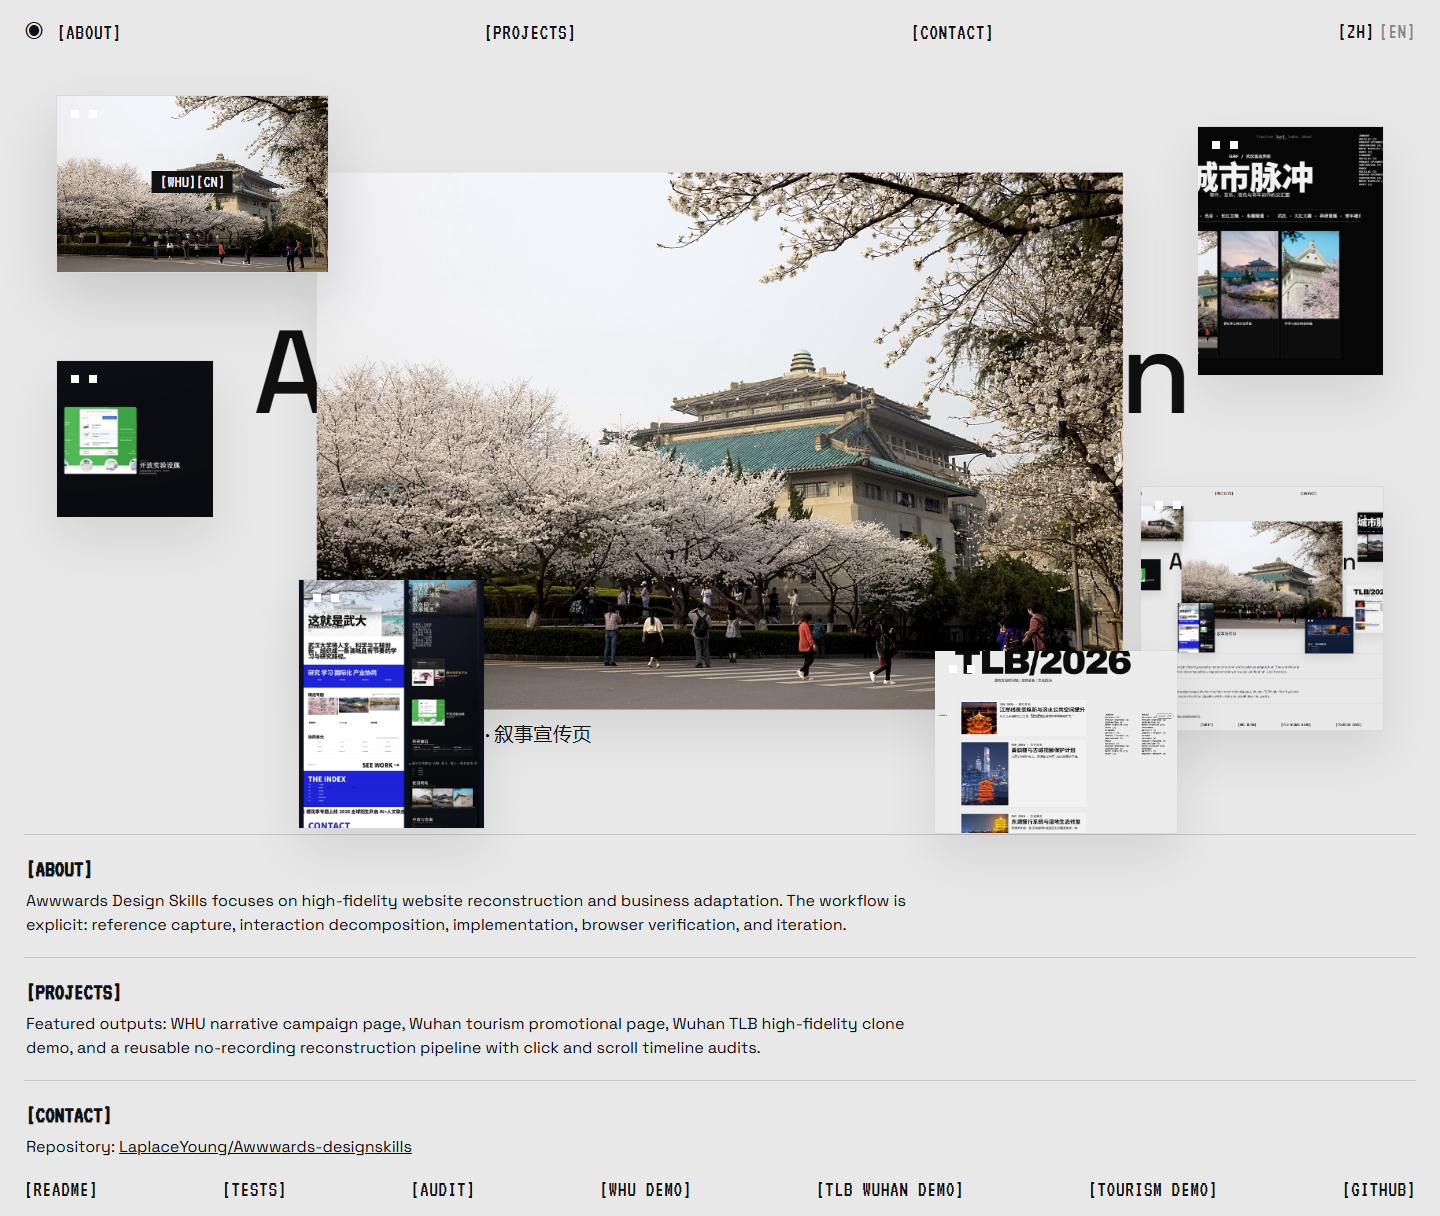This screenshot has width=1440, height=1216.
Task: Open the dark card with green screenshot
Action: point(135,439)
